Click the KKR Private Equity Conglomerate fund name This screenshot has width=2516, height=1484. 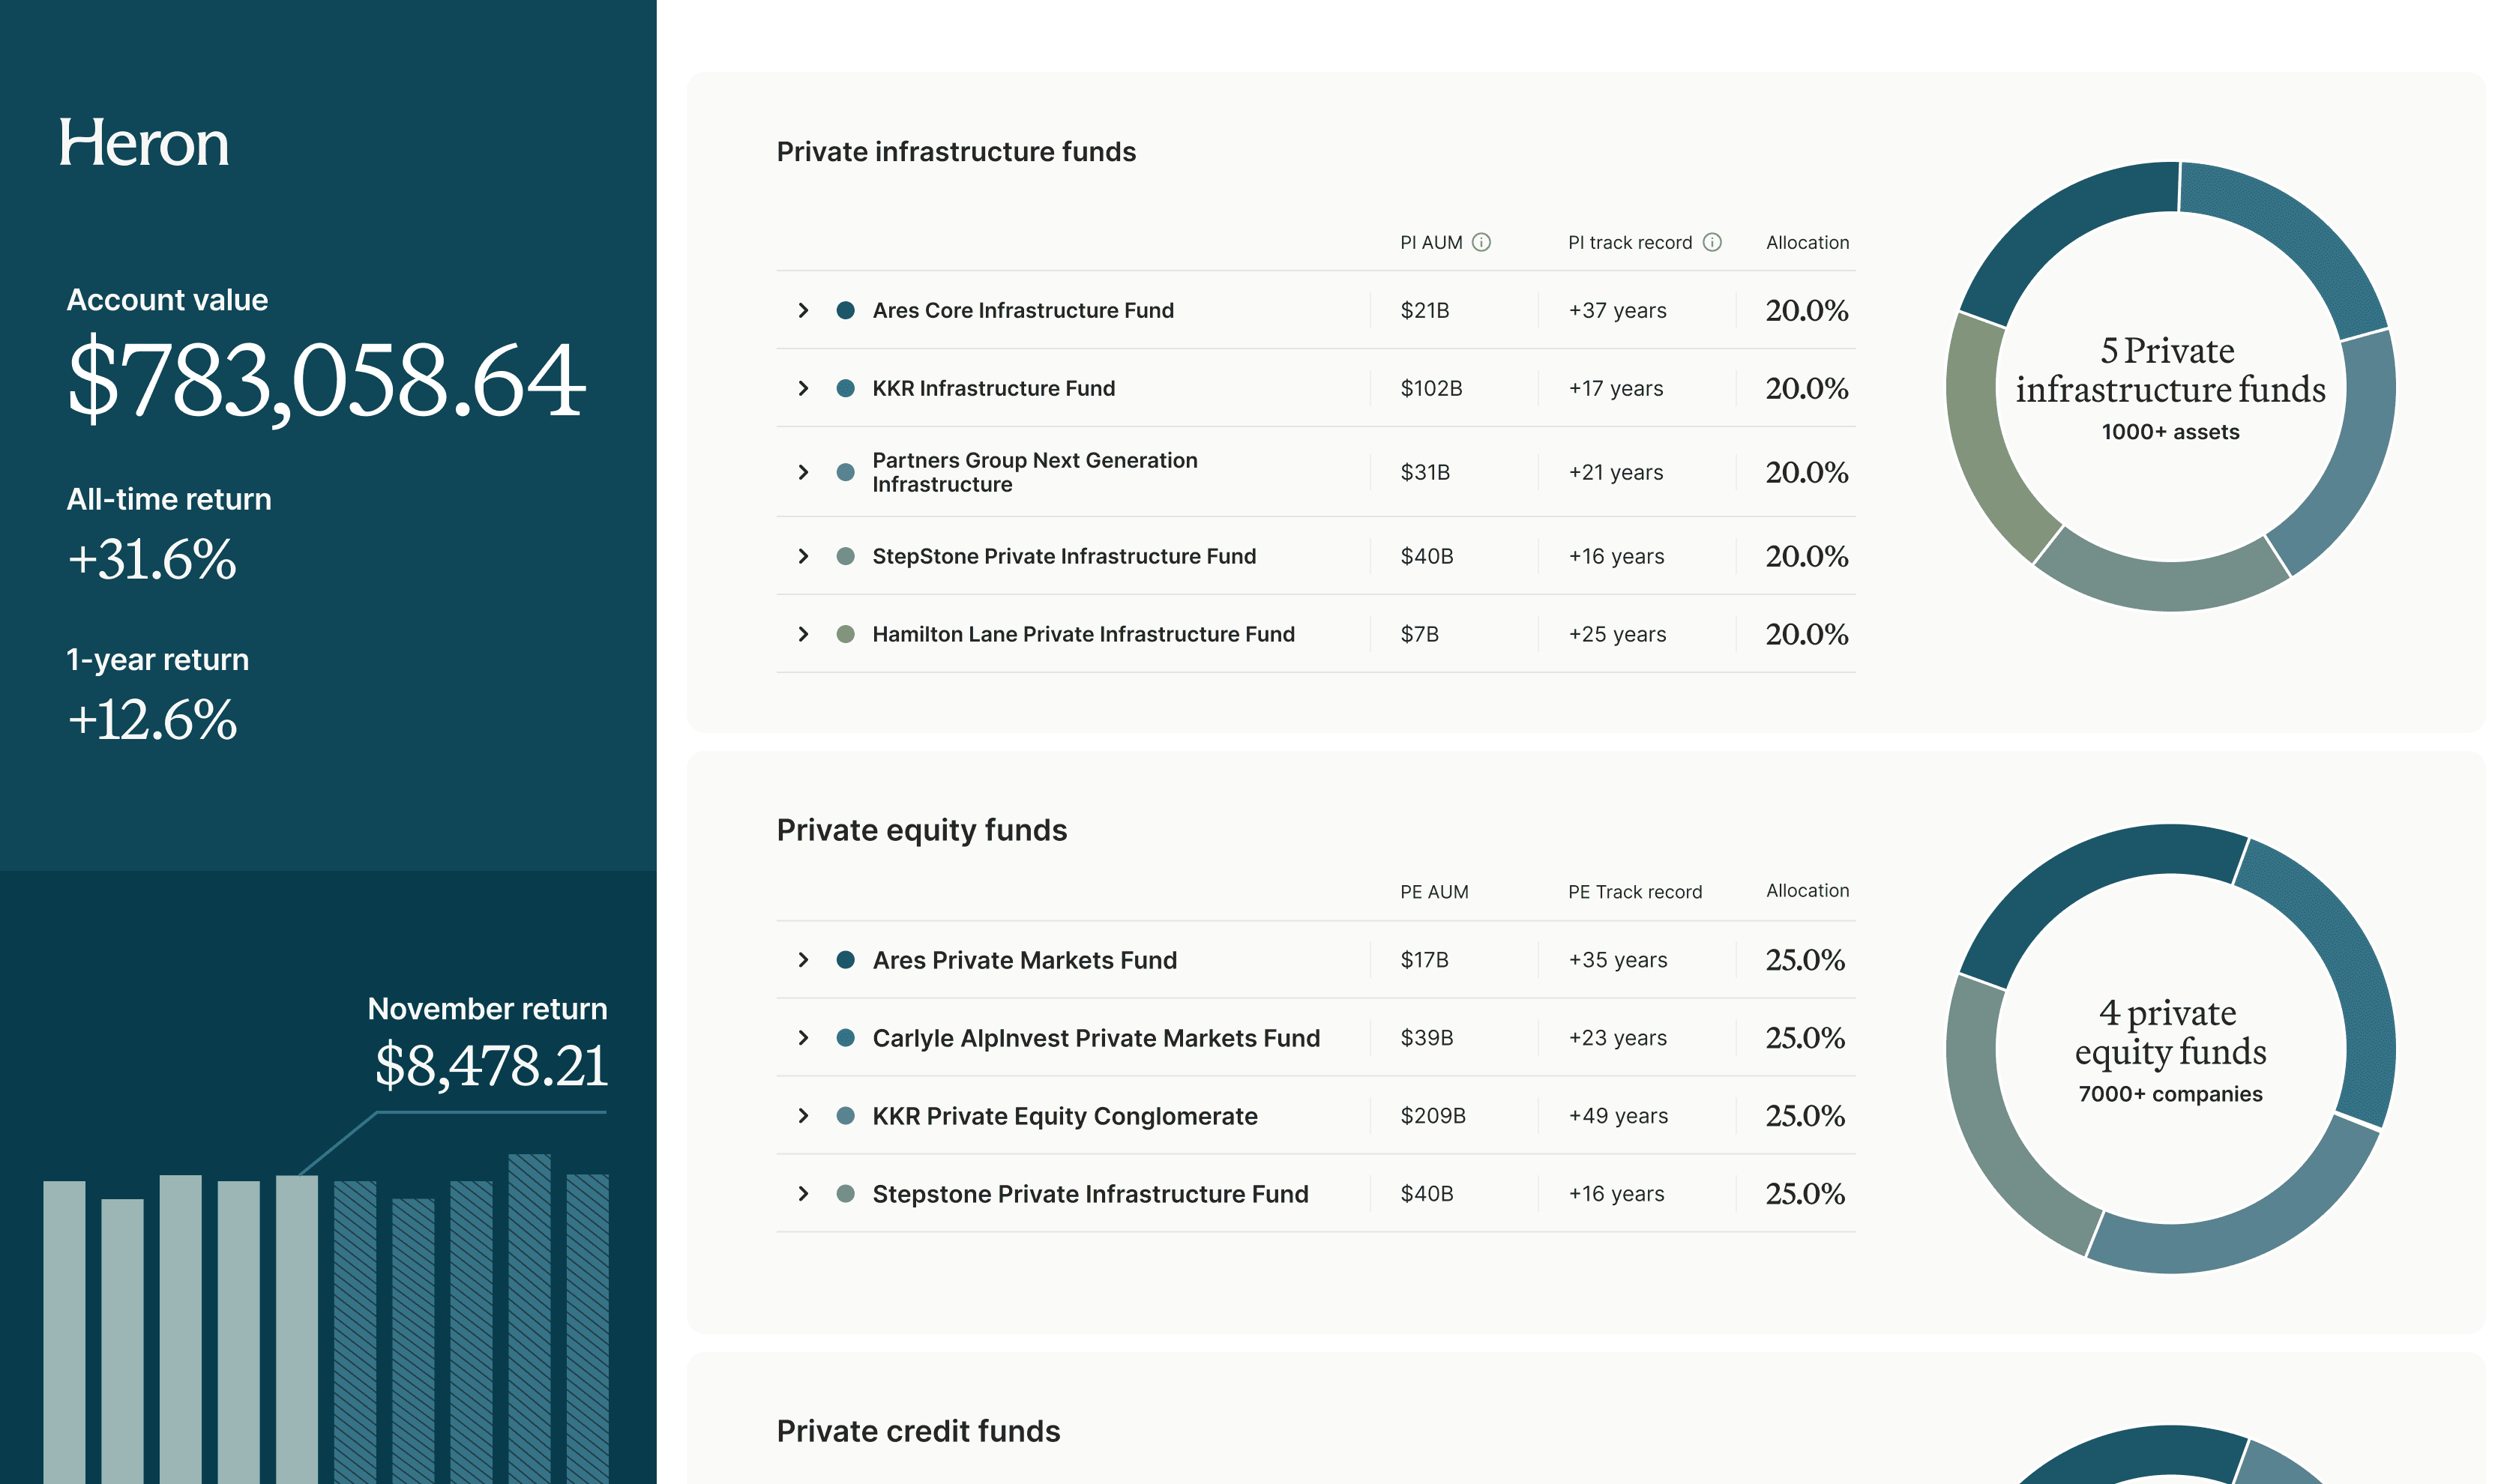point(1064,1116)
